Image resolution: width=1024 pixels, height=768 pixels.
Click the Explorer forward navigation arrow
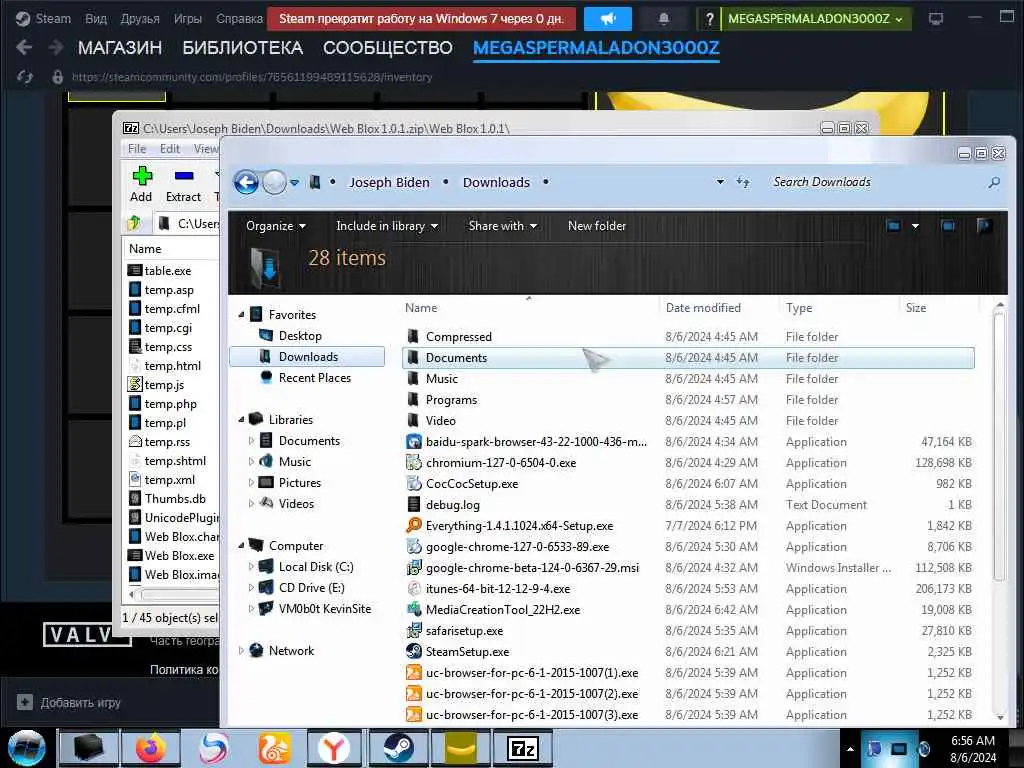[274, 182]
